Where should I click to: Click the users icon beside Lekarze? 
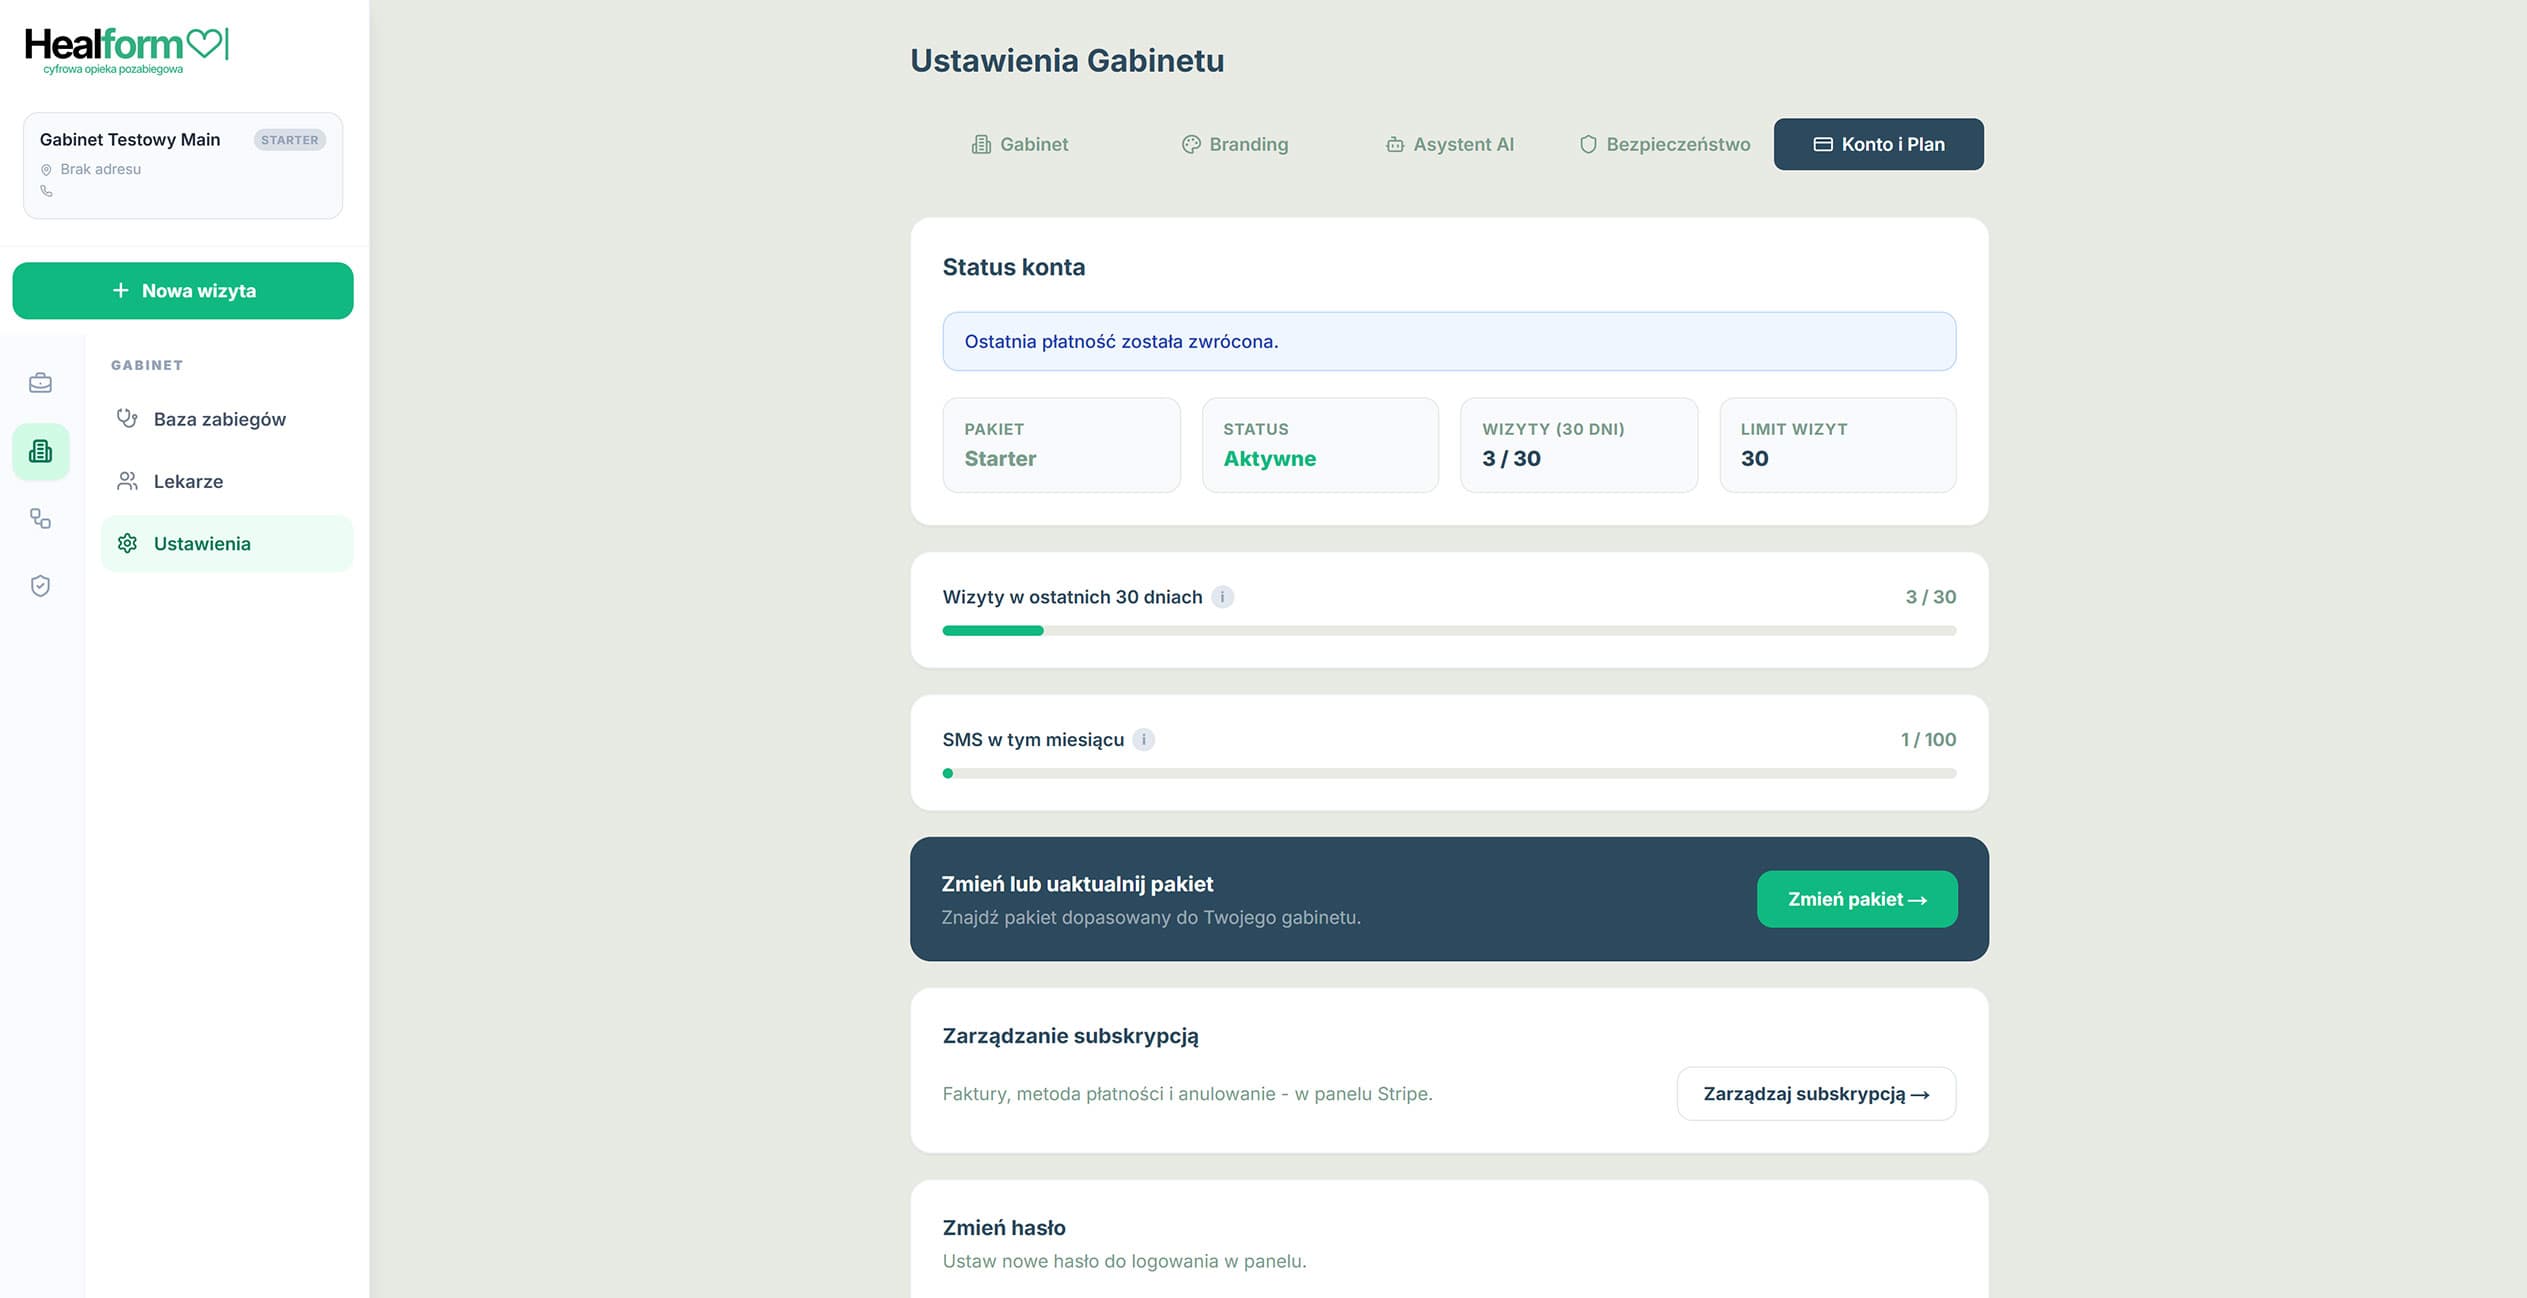pos(127,481)
